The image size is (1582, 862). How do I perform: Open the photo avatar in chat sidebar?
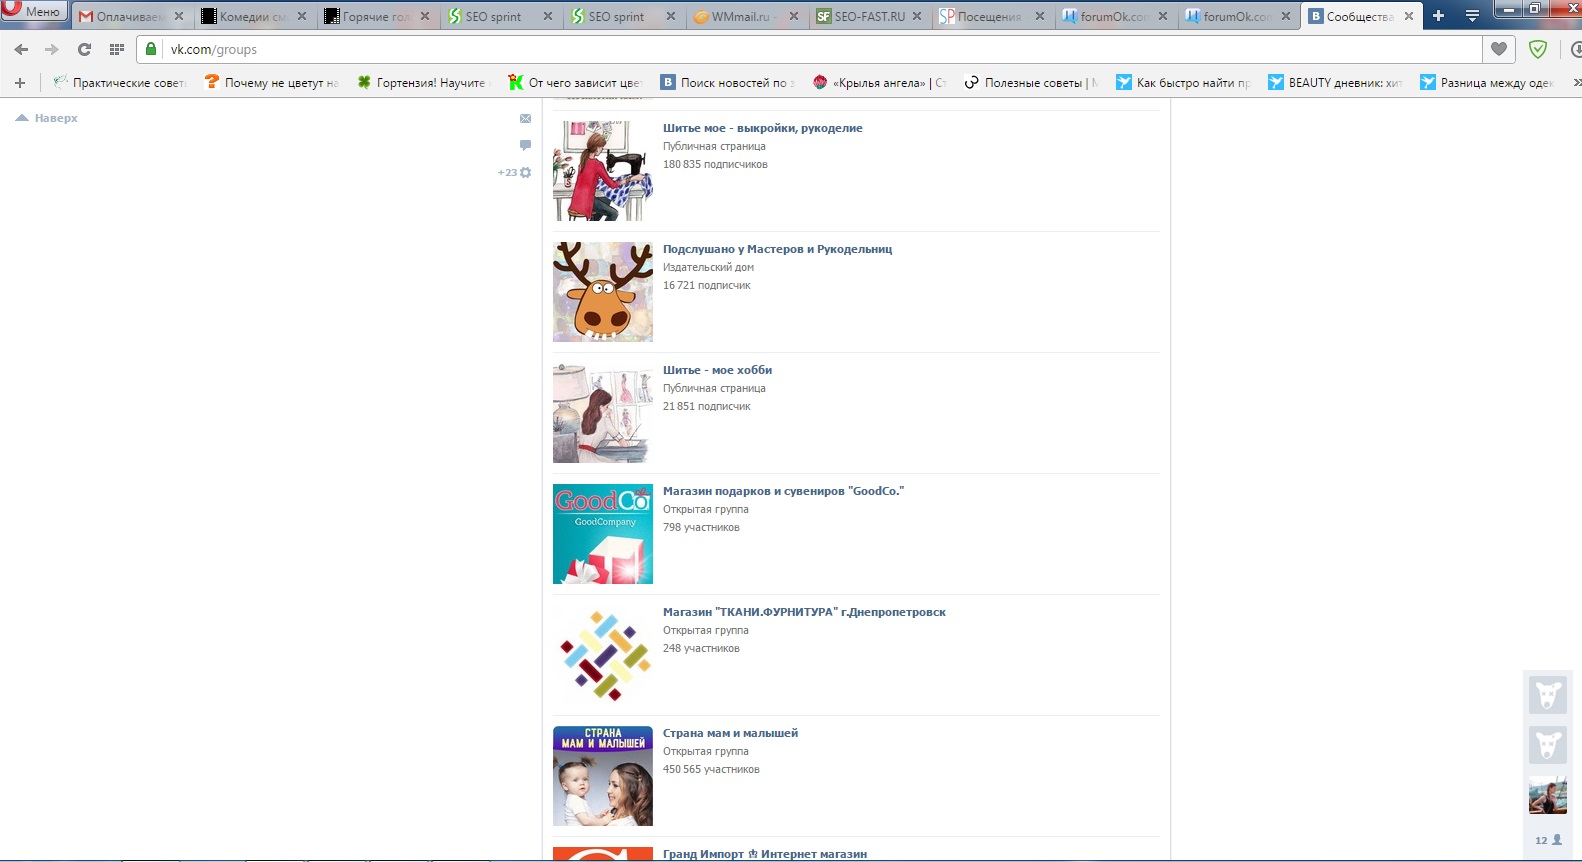1548,795
